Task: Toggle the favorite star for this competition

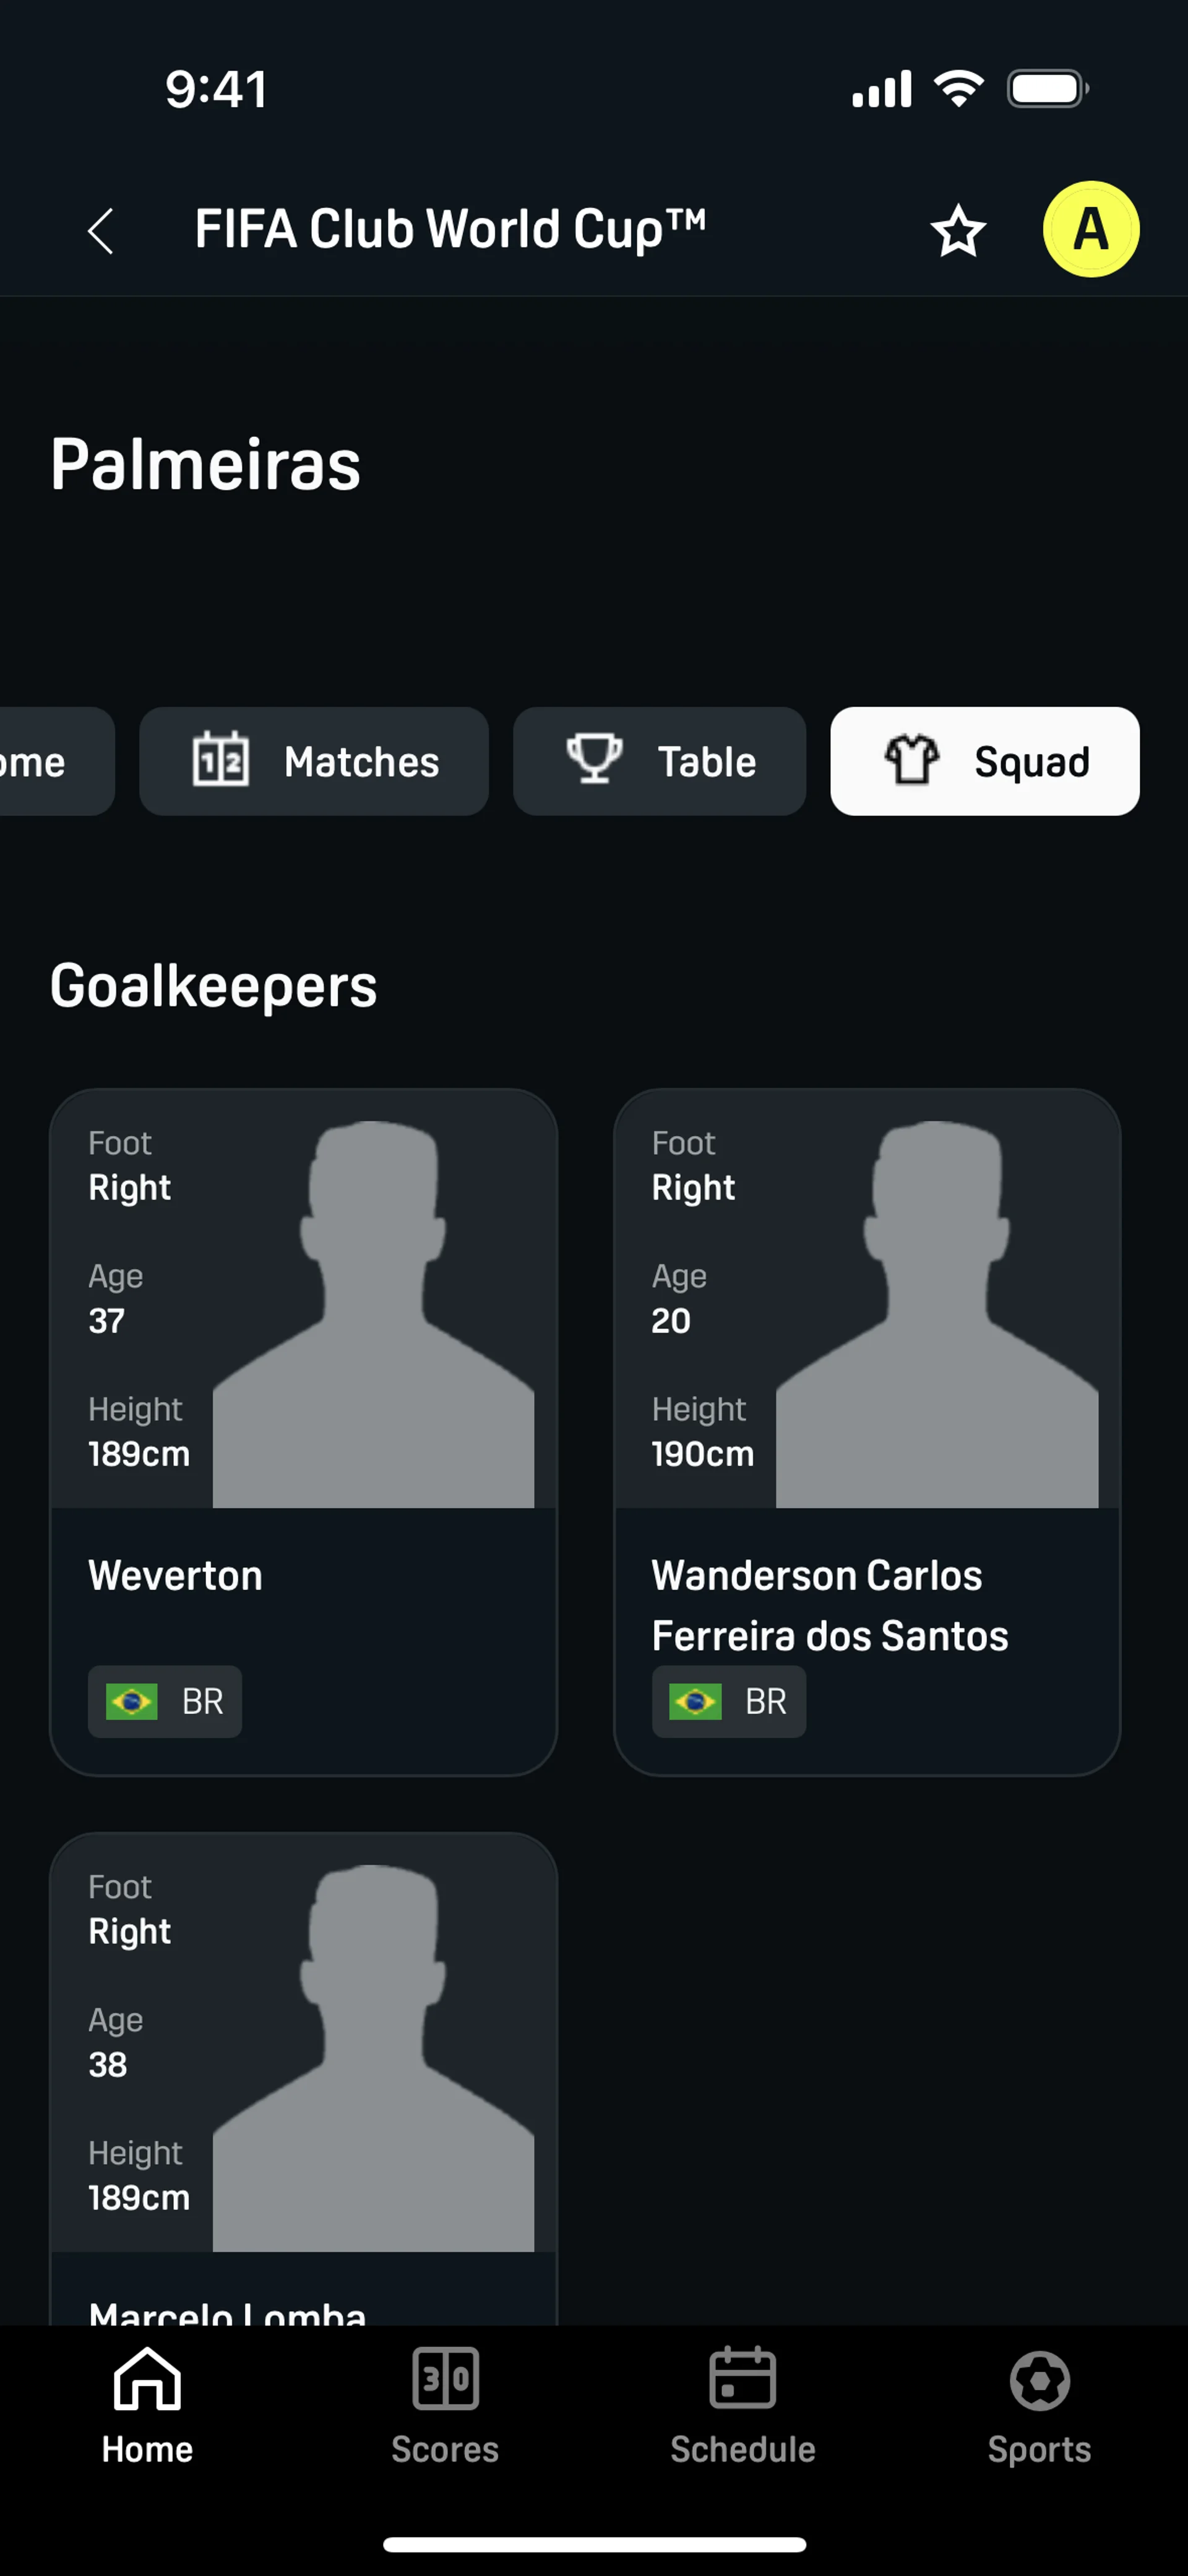Action: point(958,231)
